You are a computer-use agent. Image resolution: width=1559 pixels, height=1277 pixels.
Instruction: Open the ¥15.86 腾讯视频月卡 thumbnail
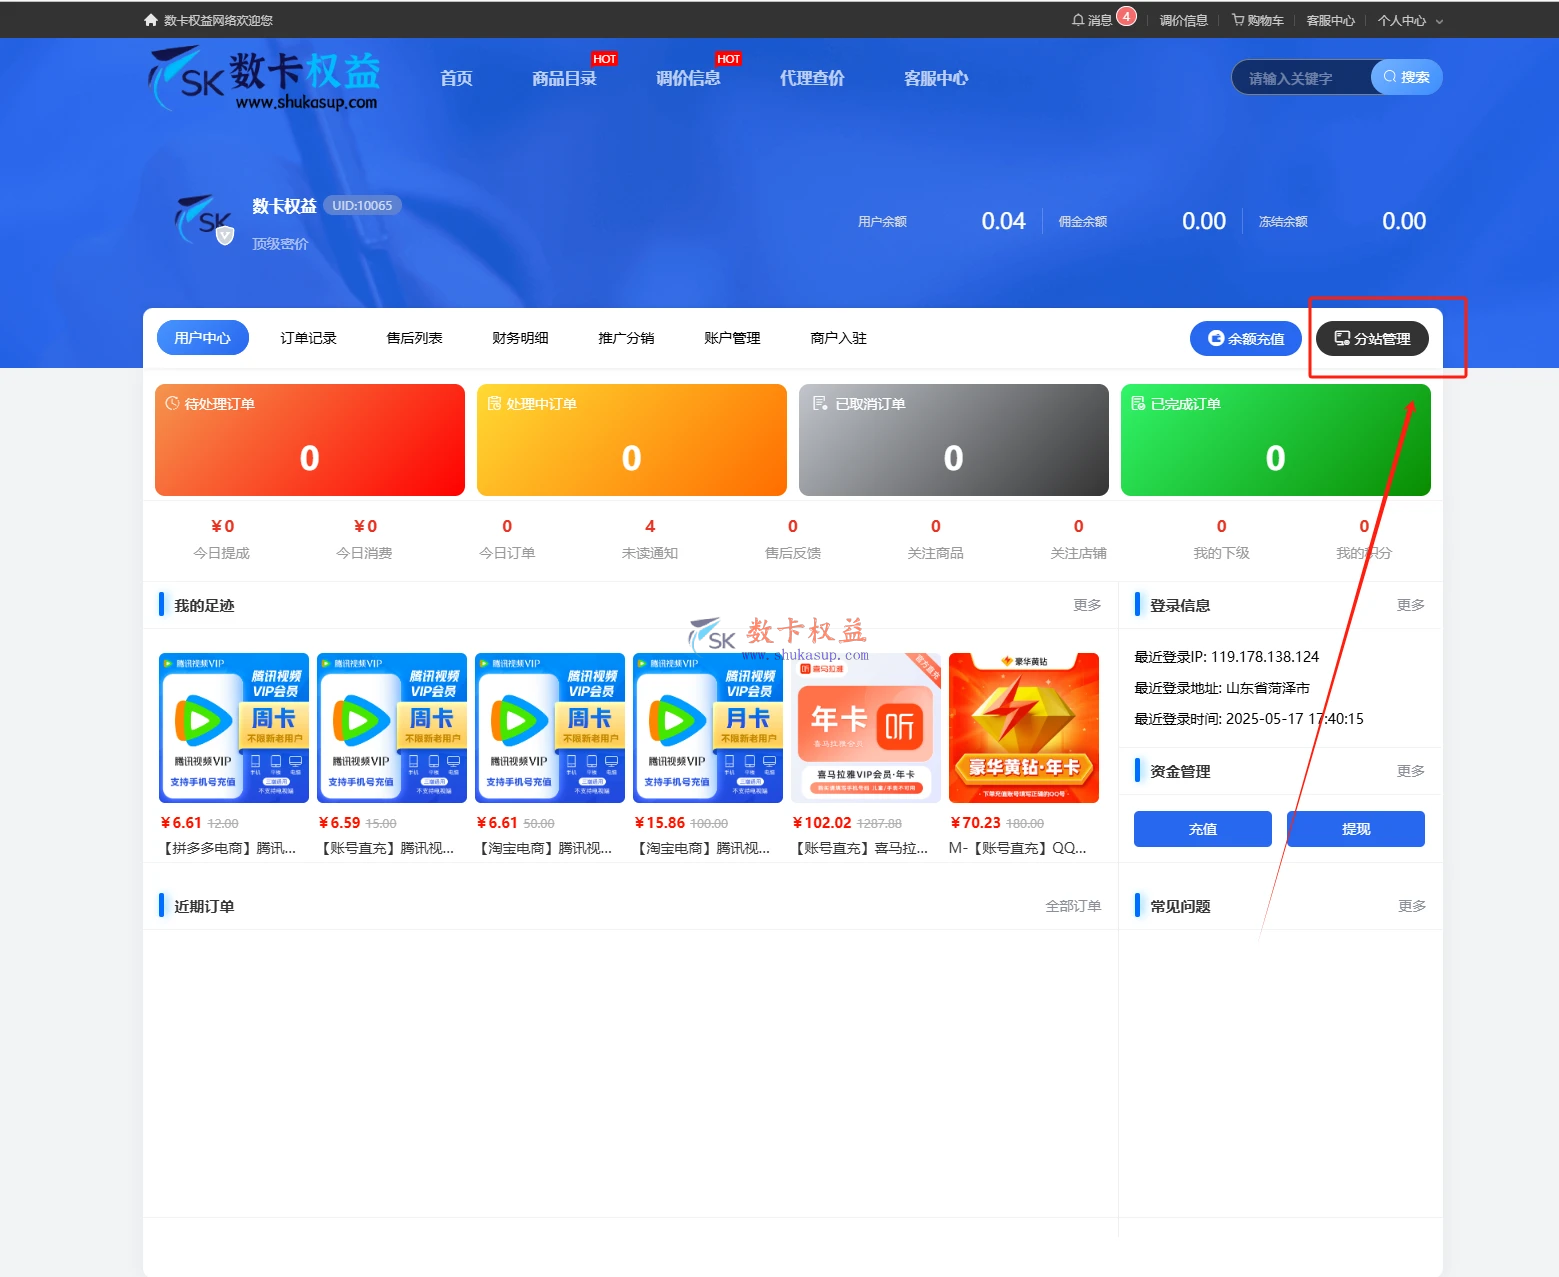click(x=708, y=728)
